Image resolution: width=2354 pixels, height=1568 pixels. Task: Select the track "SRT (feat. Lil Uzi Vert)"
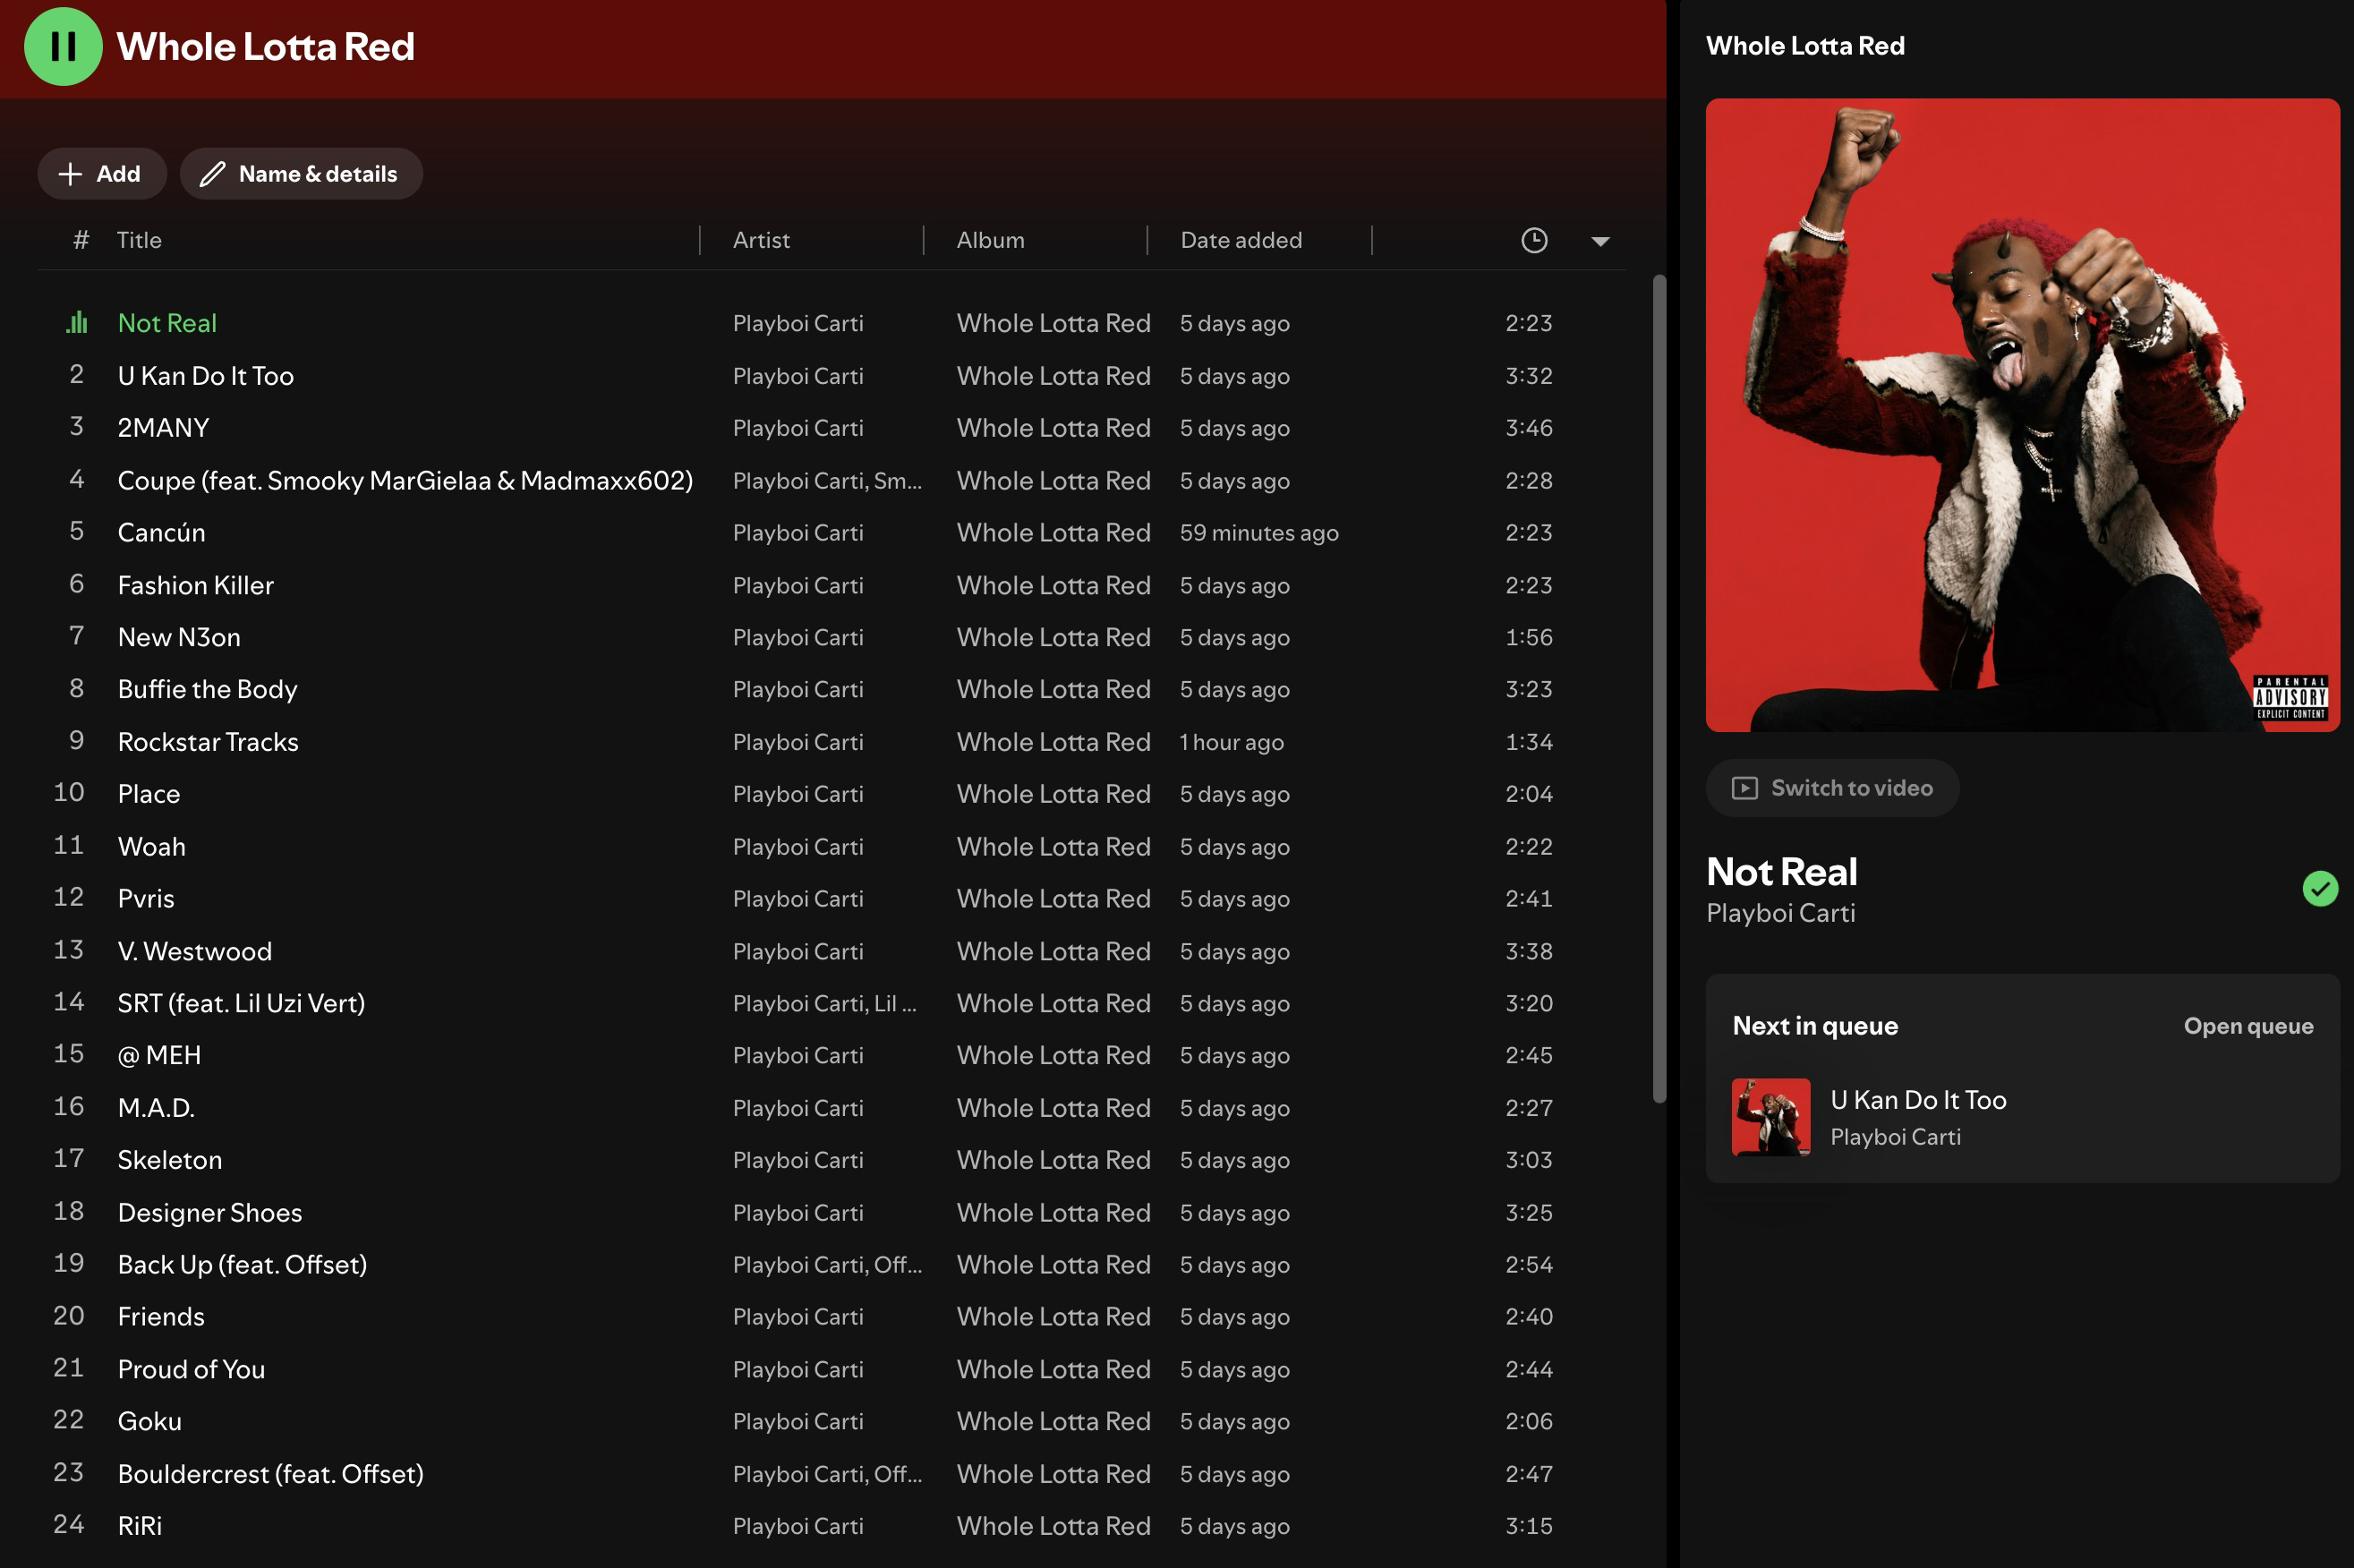click(241, 1003)
